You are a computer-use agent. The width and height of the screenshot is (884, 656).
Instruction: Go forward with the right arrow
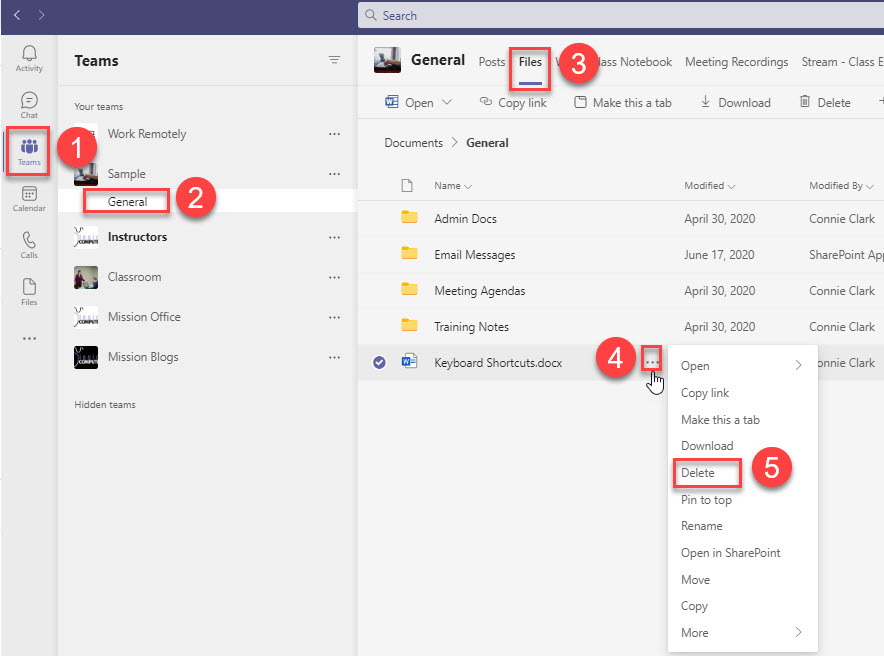41,15
